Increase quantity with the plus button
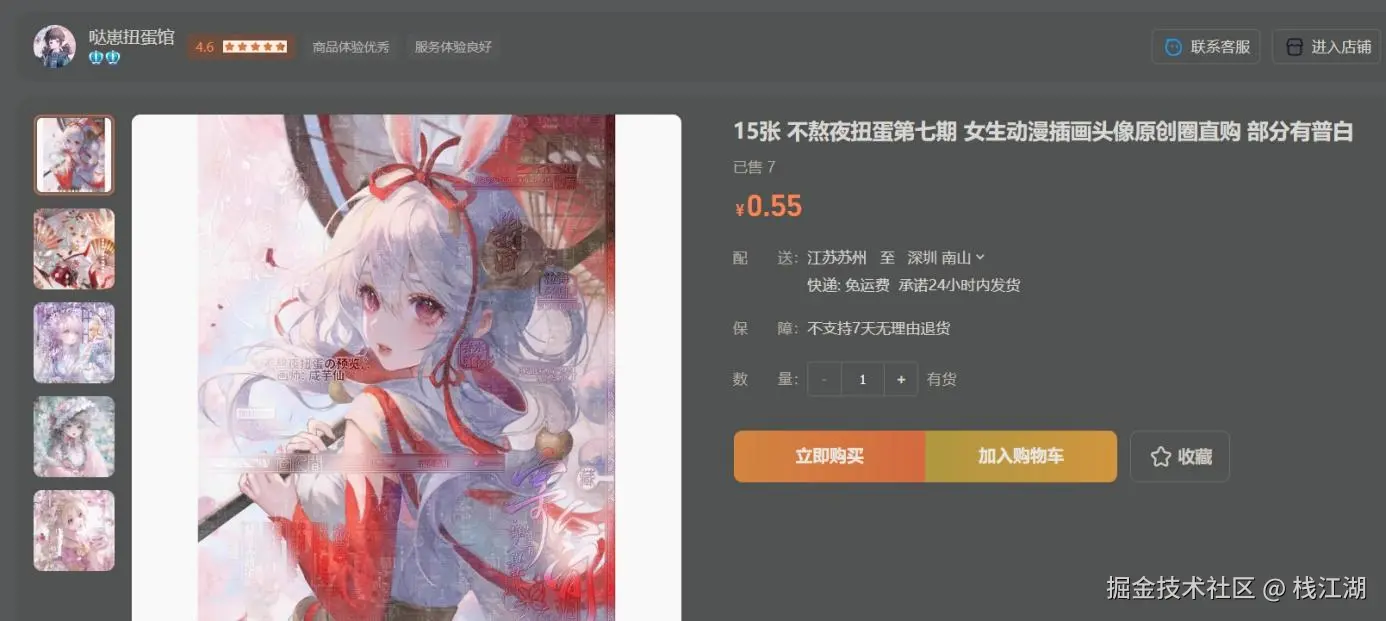 click(901, 380)
